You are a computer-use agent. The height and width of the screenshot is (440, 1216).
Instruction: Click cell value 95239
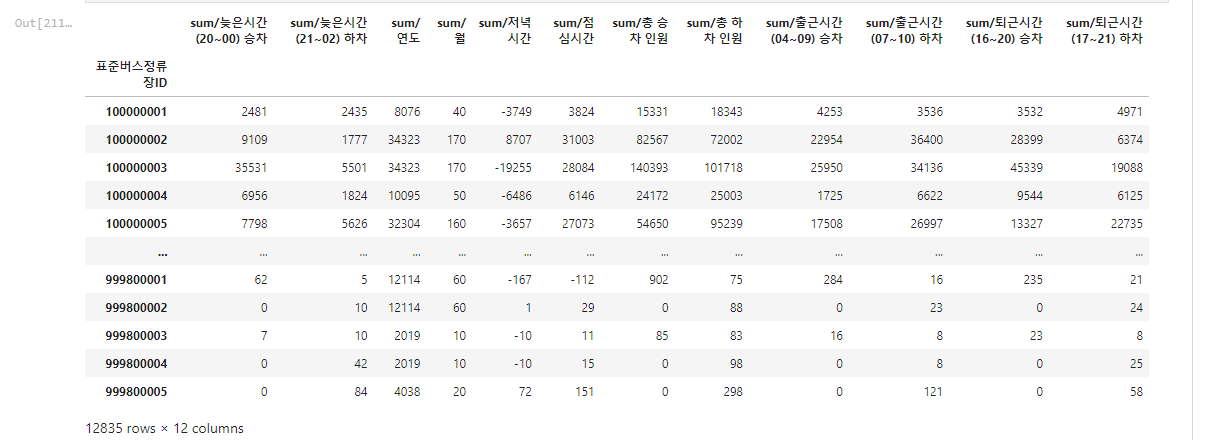[729, 223]
